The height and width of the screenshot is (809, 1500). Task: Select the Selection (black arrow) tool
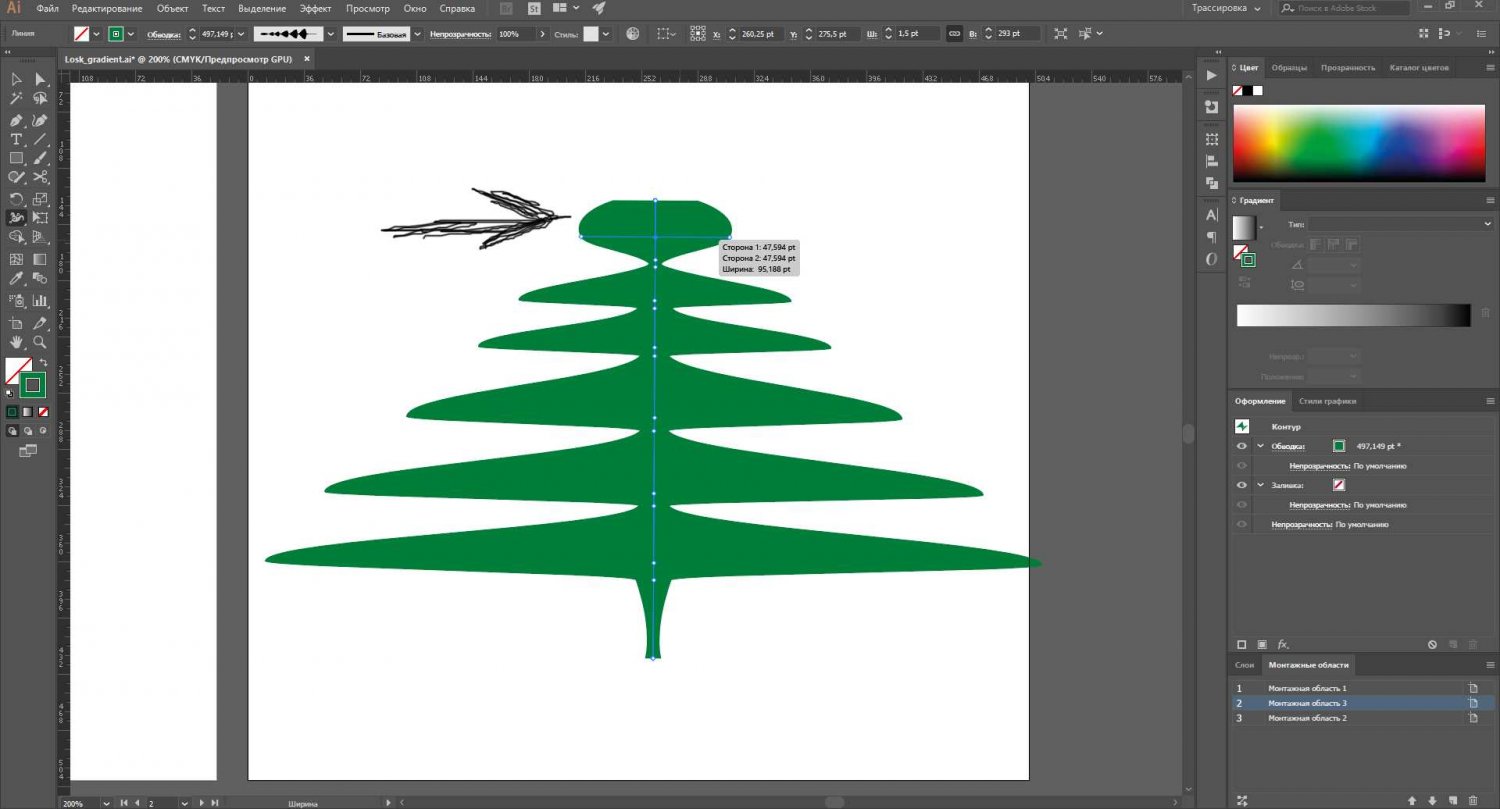17,79
